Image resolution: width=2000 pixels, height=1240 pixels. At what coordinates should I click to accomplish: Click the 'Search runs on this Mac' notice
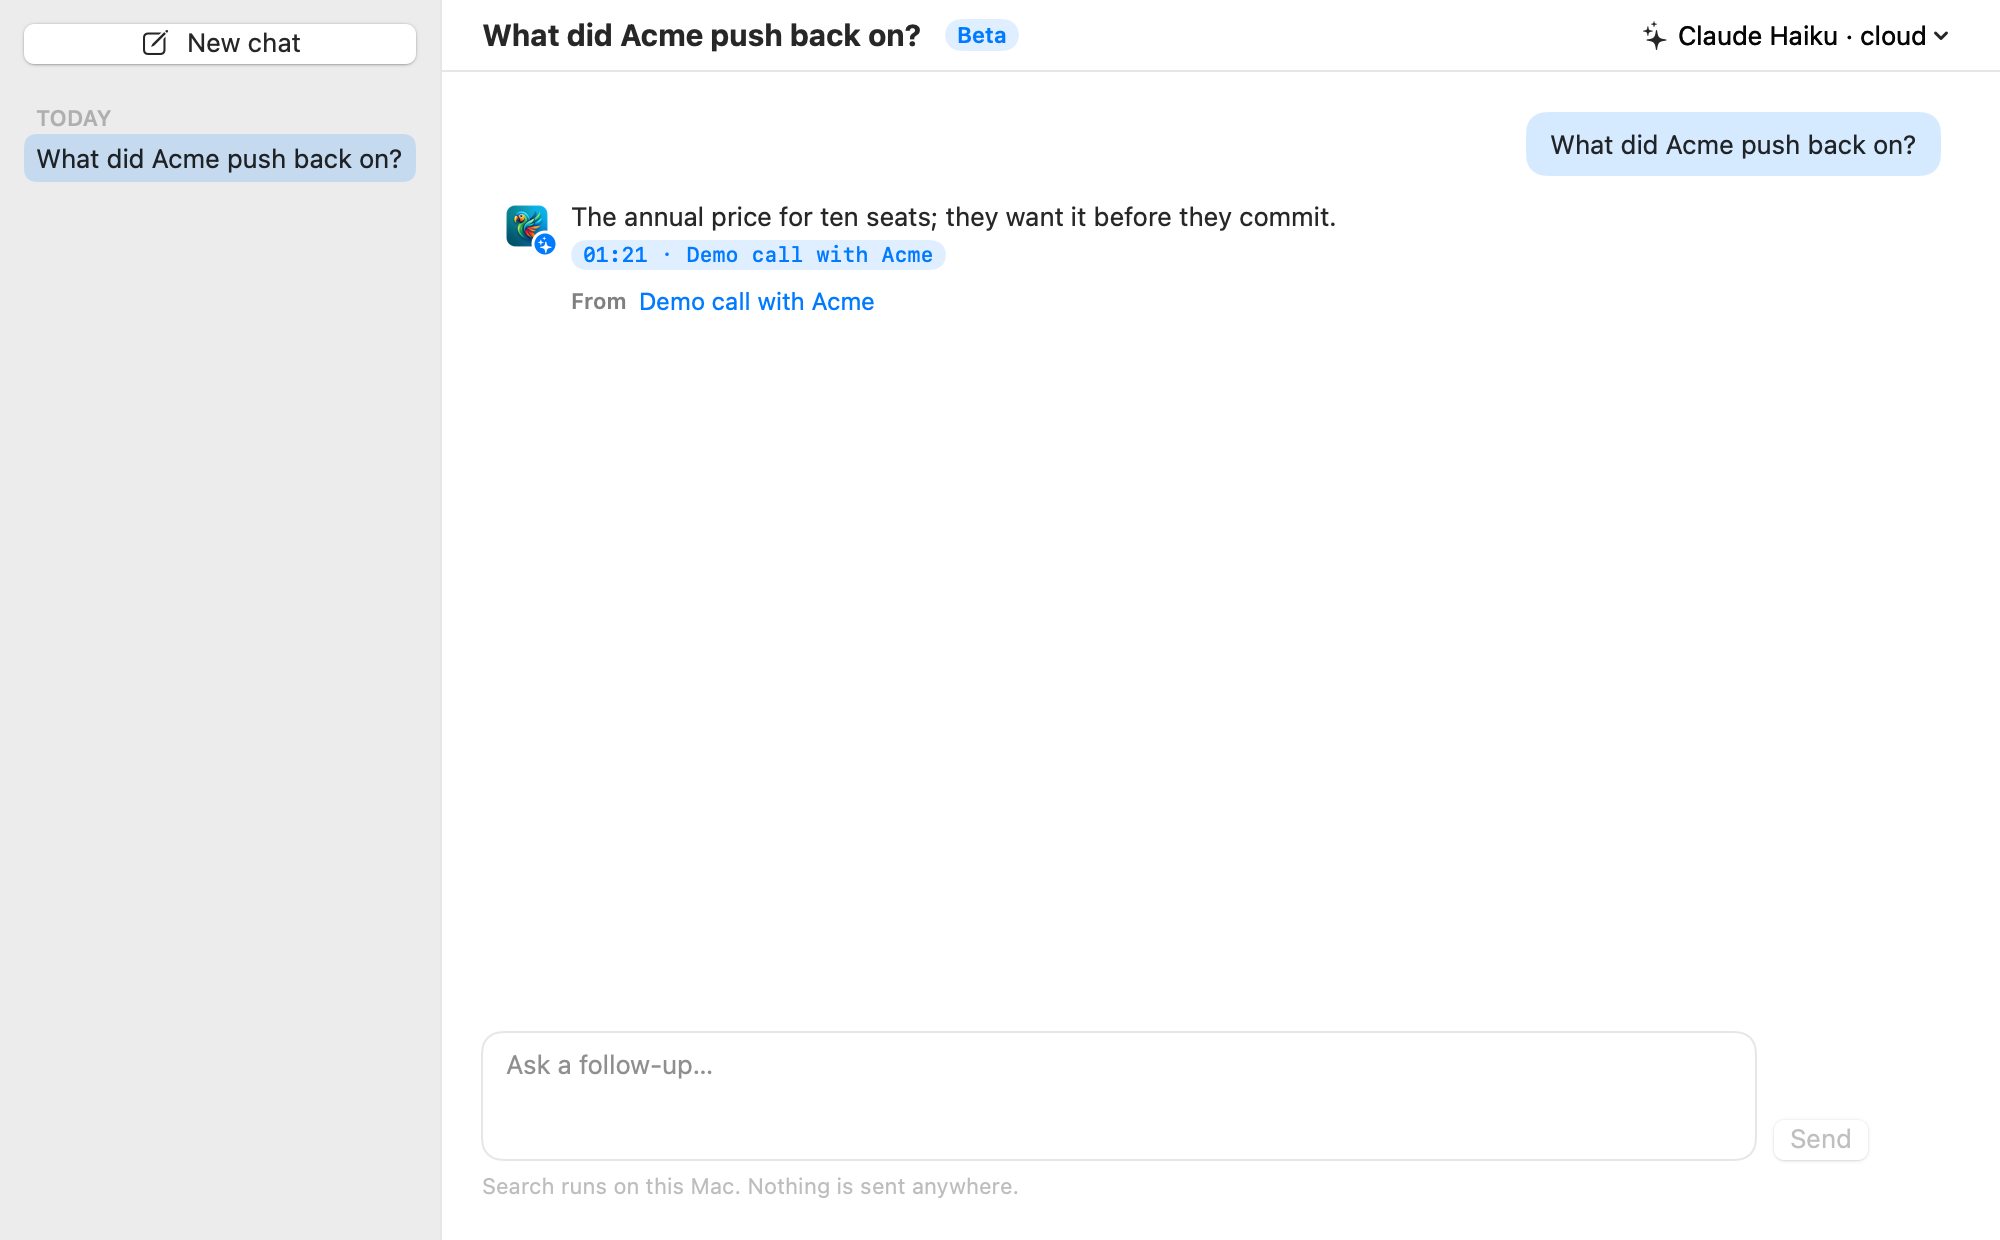[750, 1186]
